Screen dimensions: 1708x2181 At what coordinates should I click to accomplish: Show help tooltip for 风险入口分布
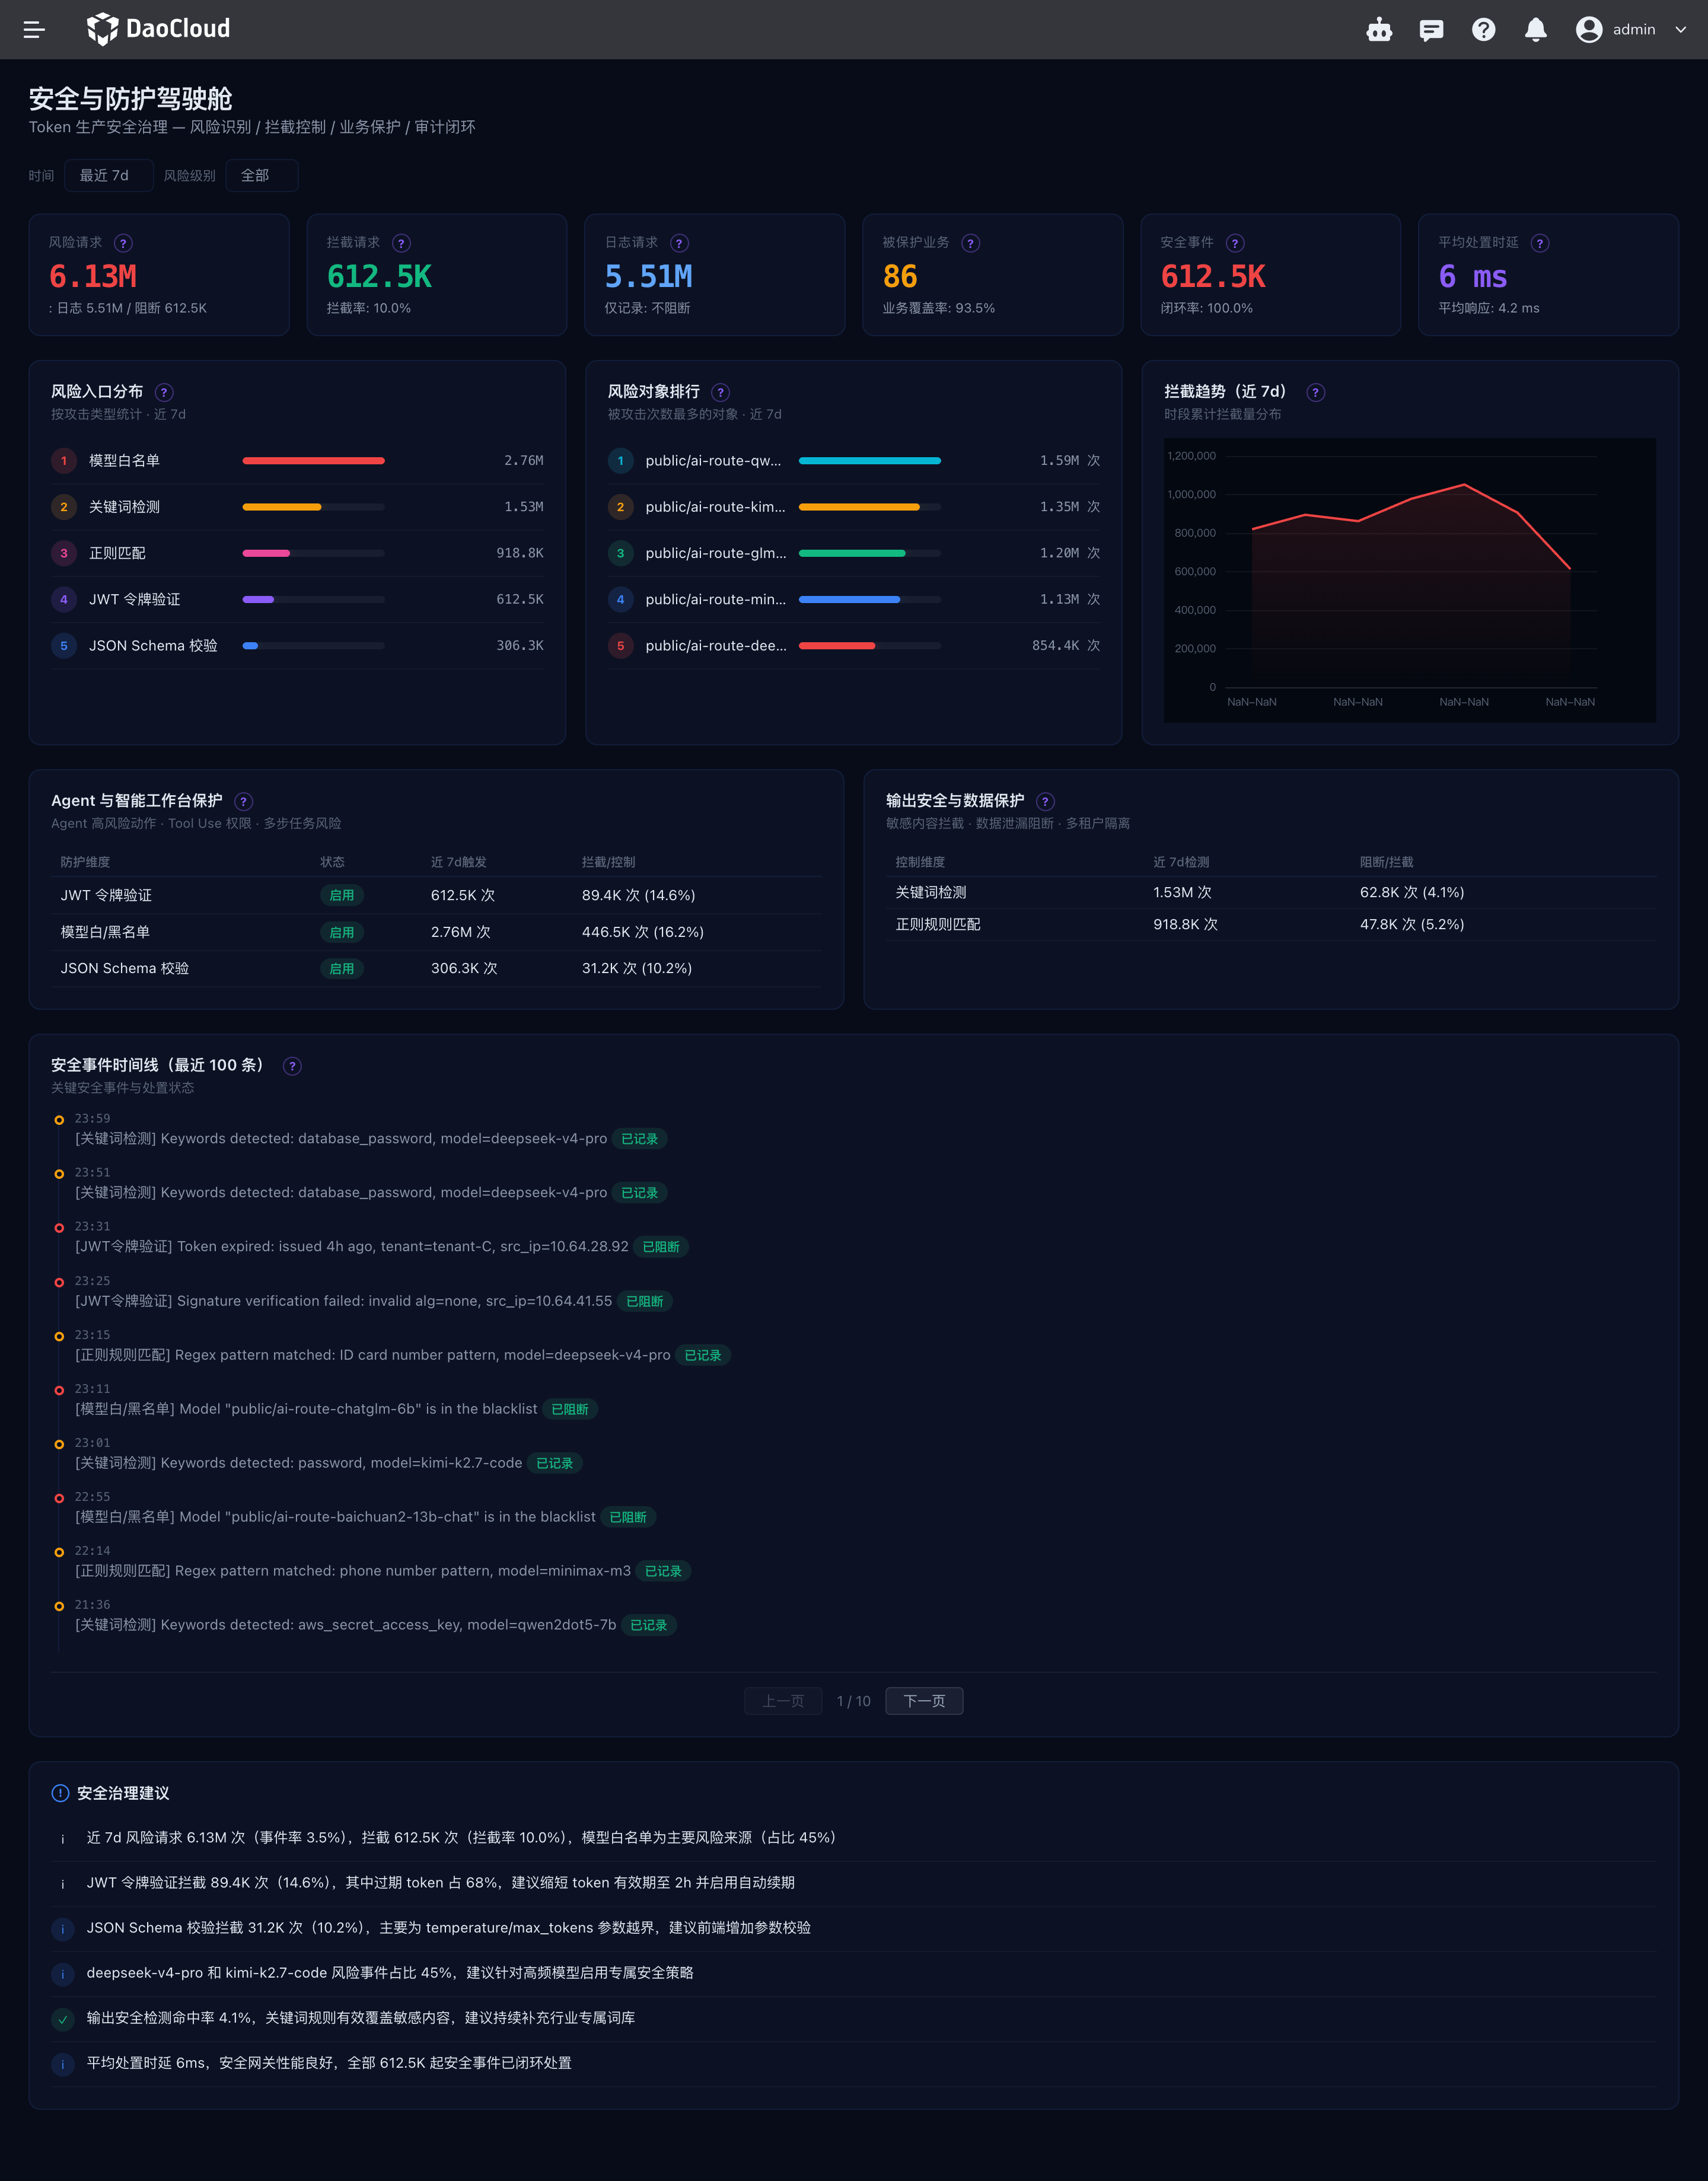click(x=164, y=392)
